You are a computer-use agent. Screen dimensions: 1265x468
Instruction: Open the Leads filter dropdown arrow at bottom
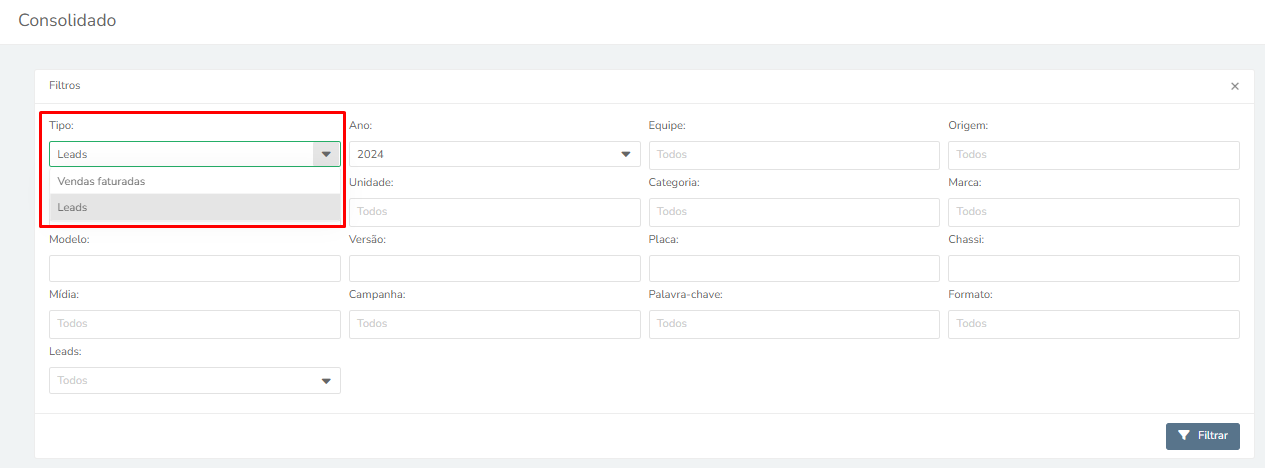point(327,381)
